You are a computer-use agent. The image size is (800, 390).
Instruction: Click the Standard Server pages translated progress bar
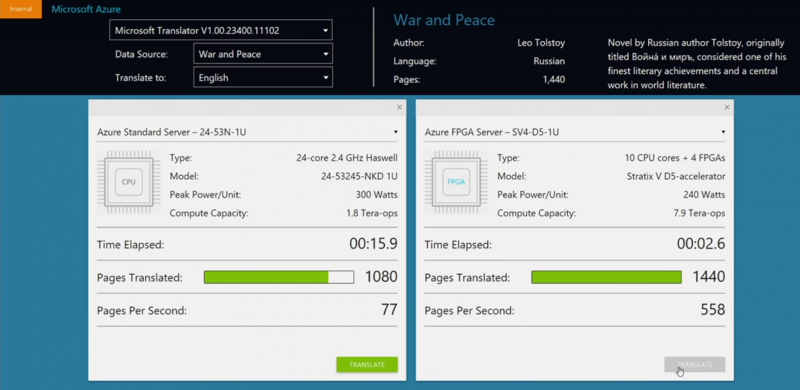click(279, 277)
